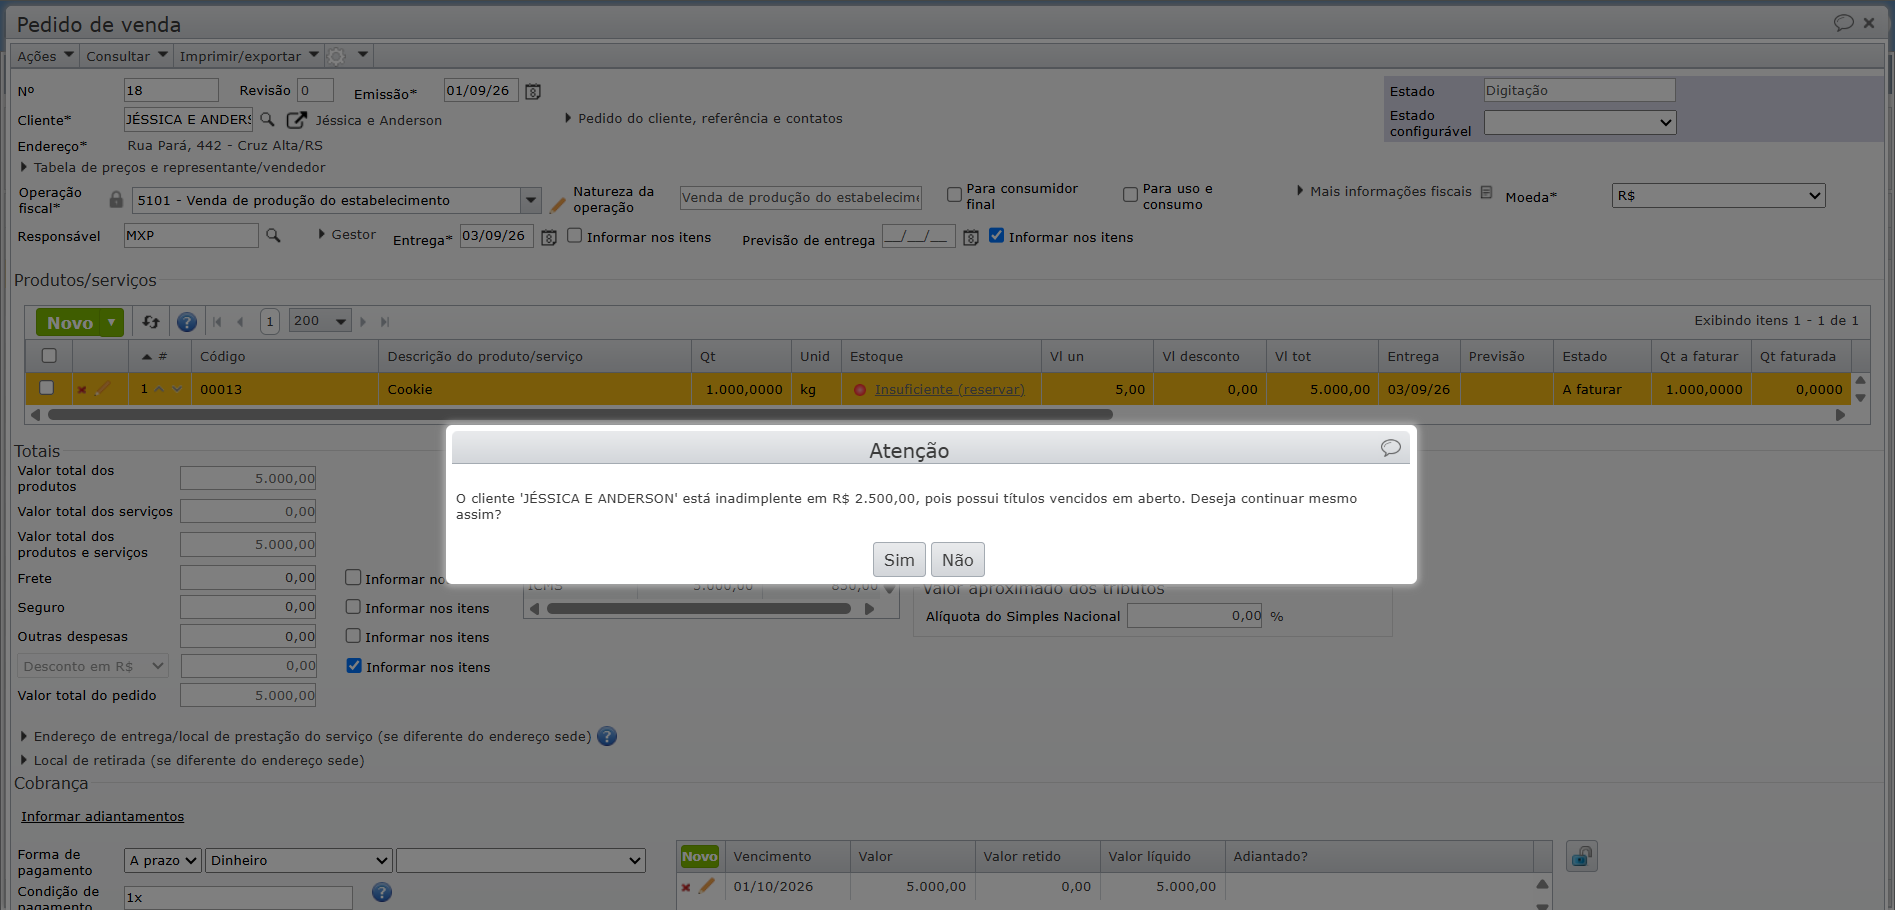Viewport: 1895px width, 910px height.
Task: Select the Cookie row checkbox
Action: tap(46, 388)
